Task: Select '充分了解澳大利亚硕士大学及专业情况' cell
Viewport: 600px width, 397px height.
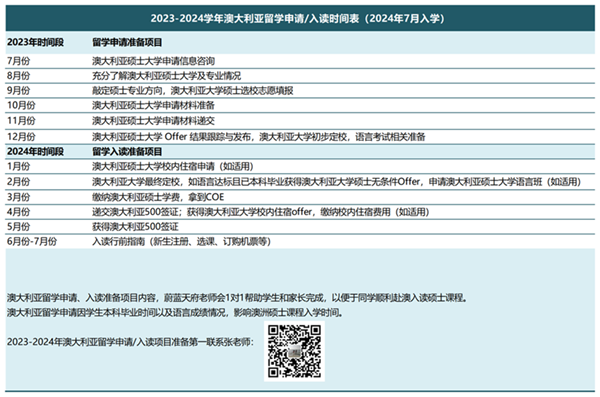Action: coord(166,75)
